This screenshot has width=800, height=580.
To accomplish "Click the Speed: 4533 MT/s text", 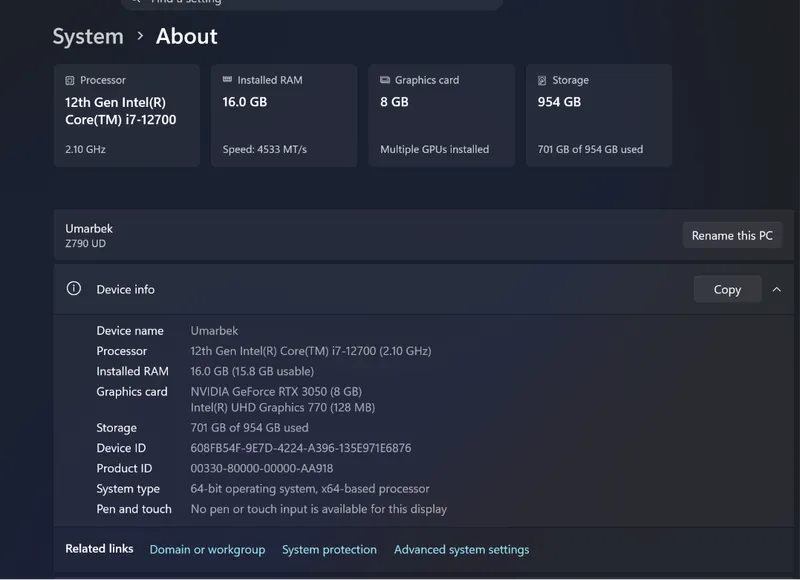I will (264, 149).
